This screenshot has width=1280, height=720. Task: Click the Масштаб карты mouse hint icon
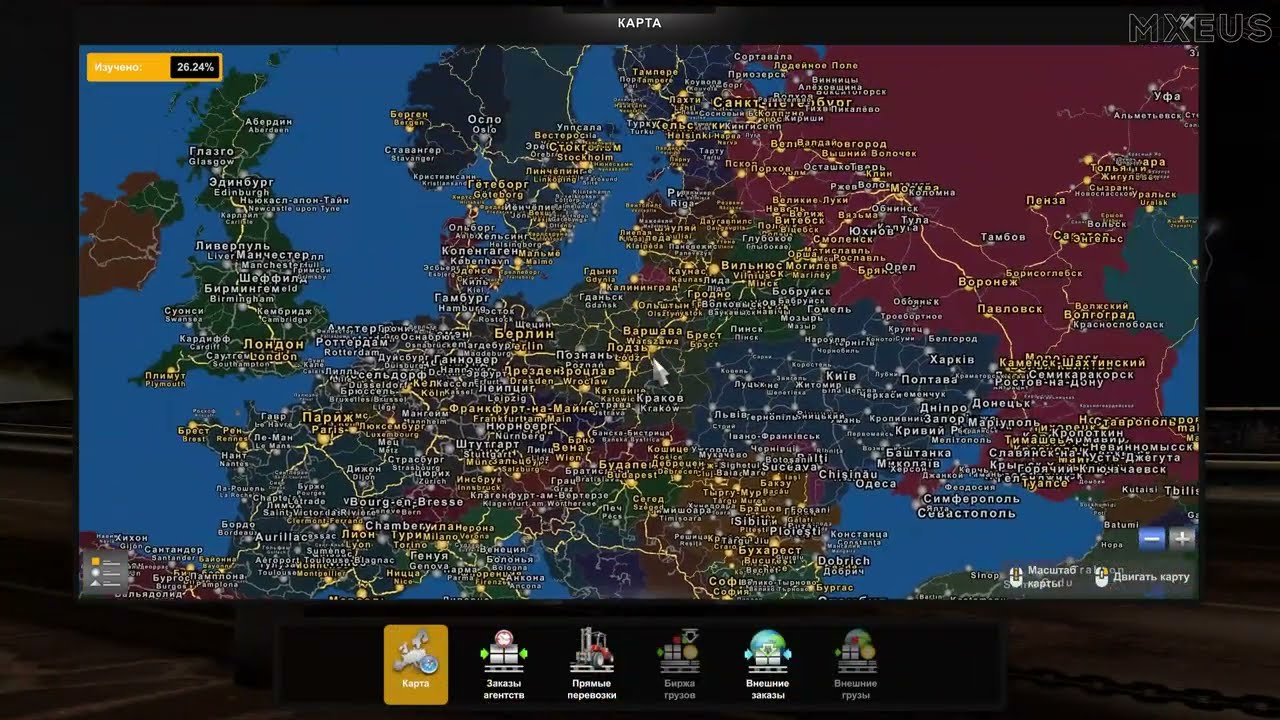pos(1016,577)
